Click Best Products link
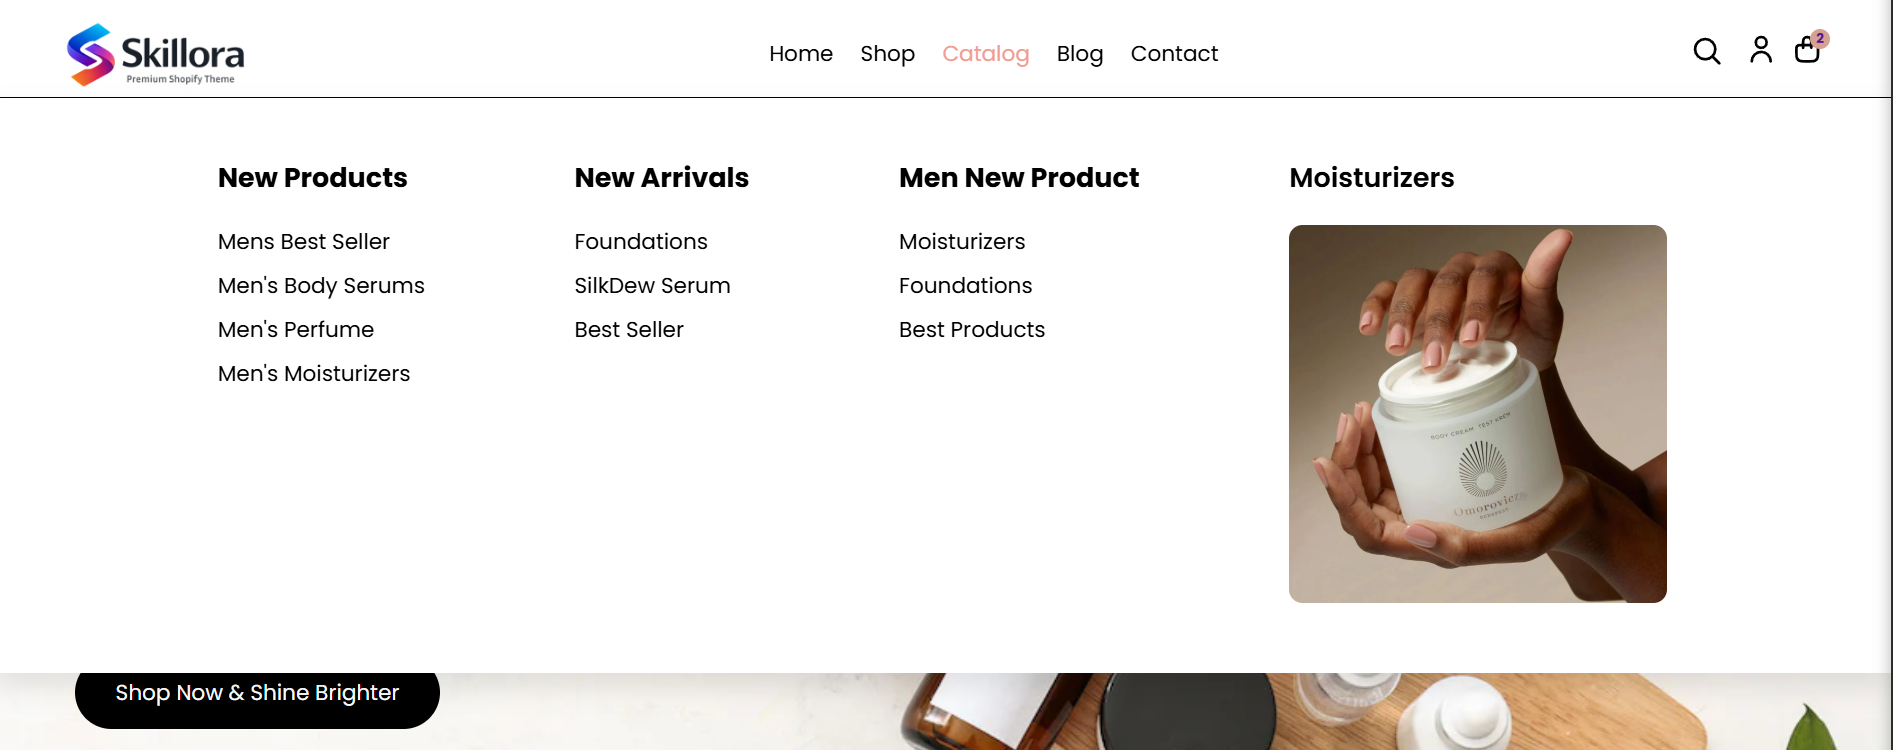The image size is (1893, 750). [x=971, y=330]
